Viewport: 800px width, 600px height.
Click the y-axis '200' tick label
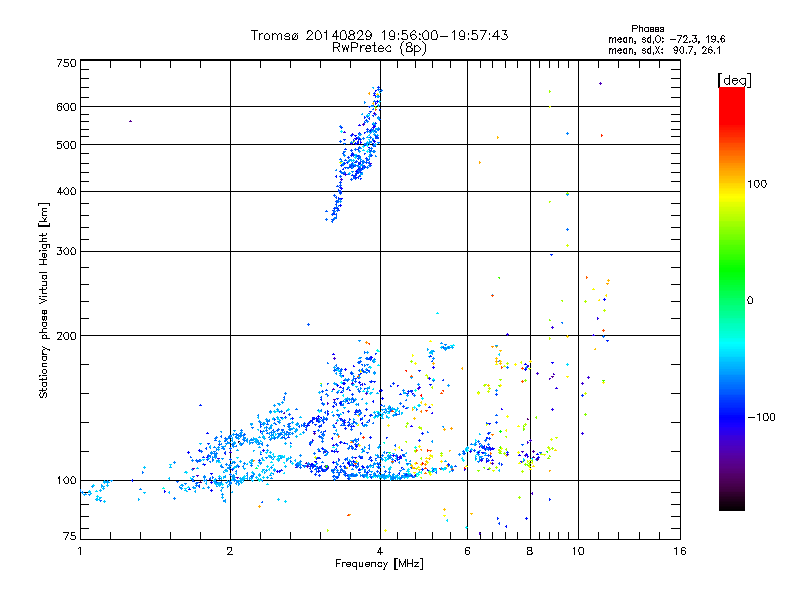[x=66, y=336]
